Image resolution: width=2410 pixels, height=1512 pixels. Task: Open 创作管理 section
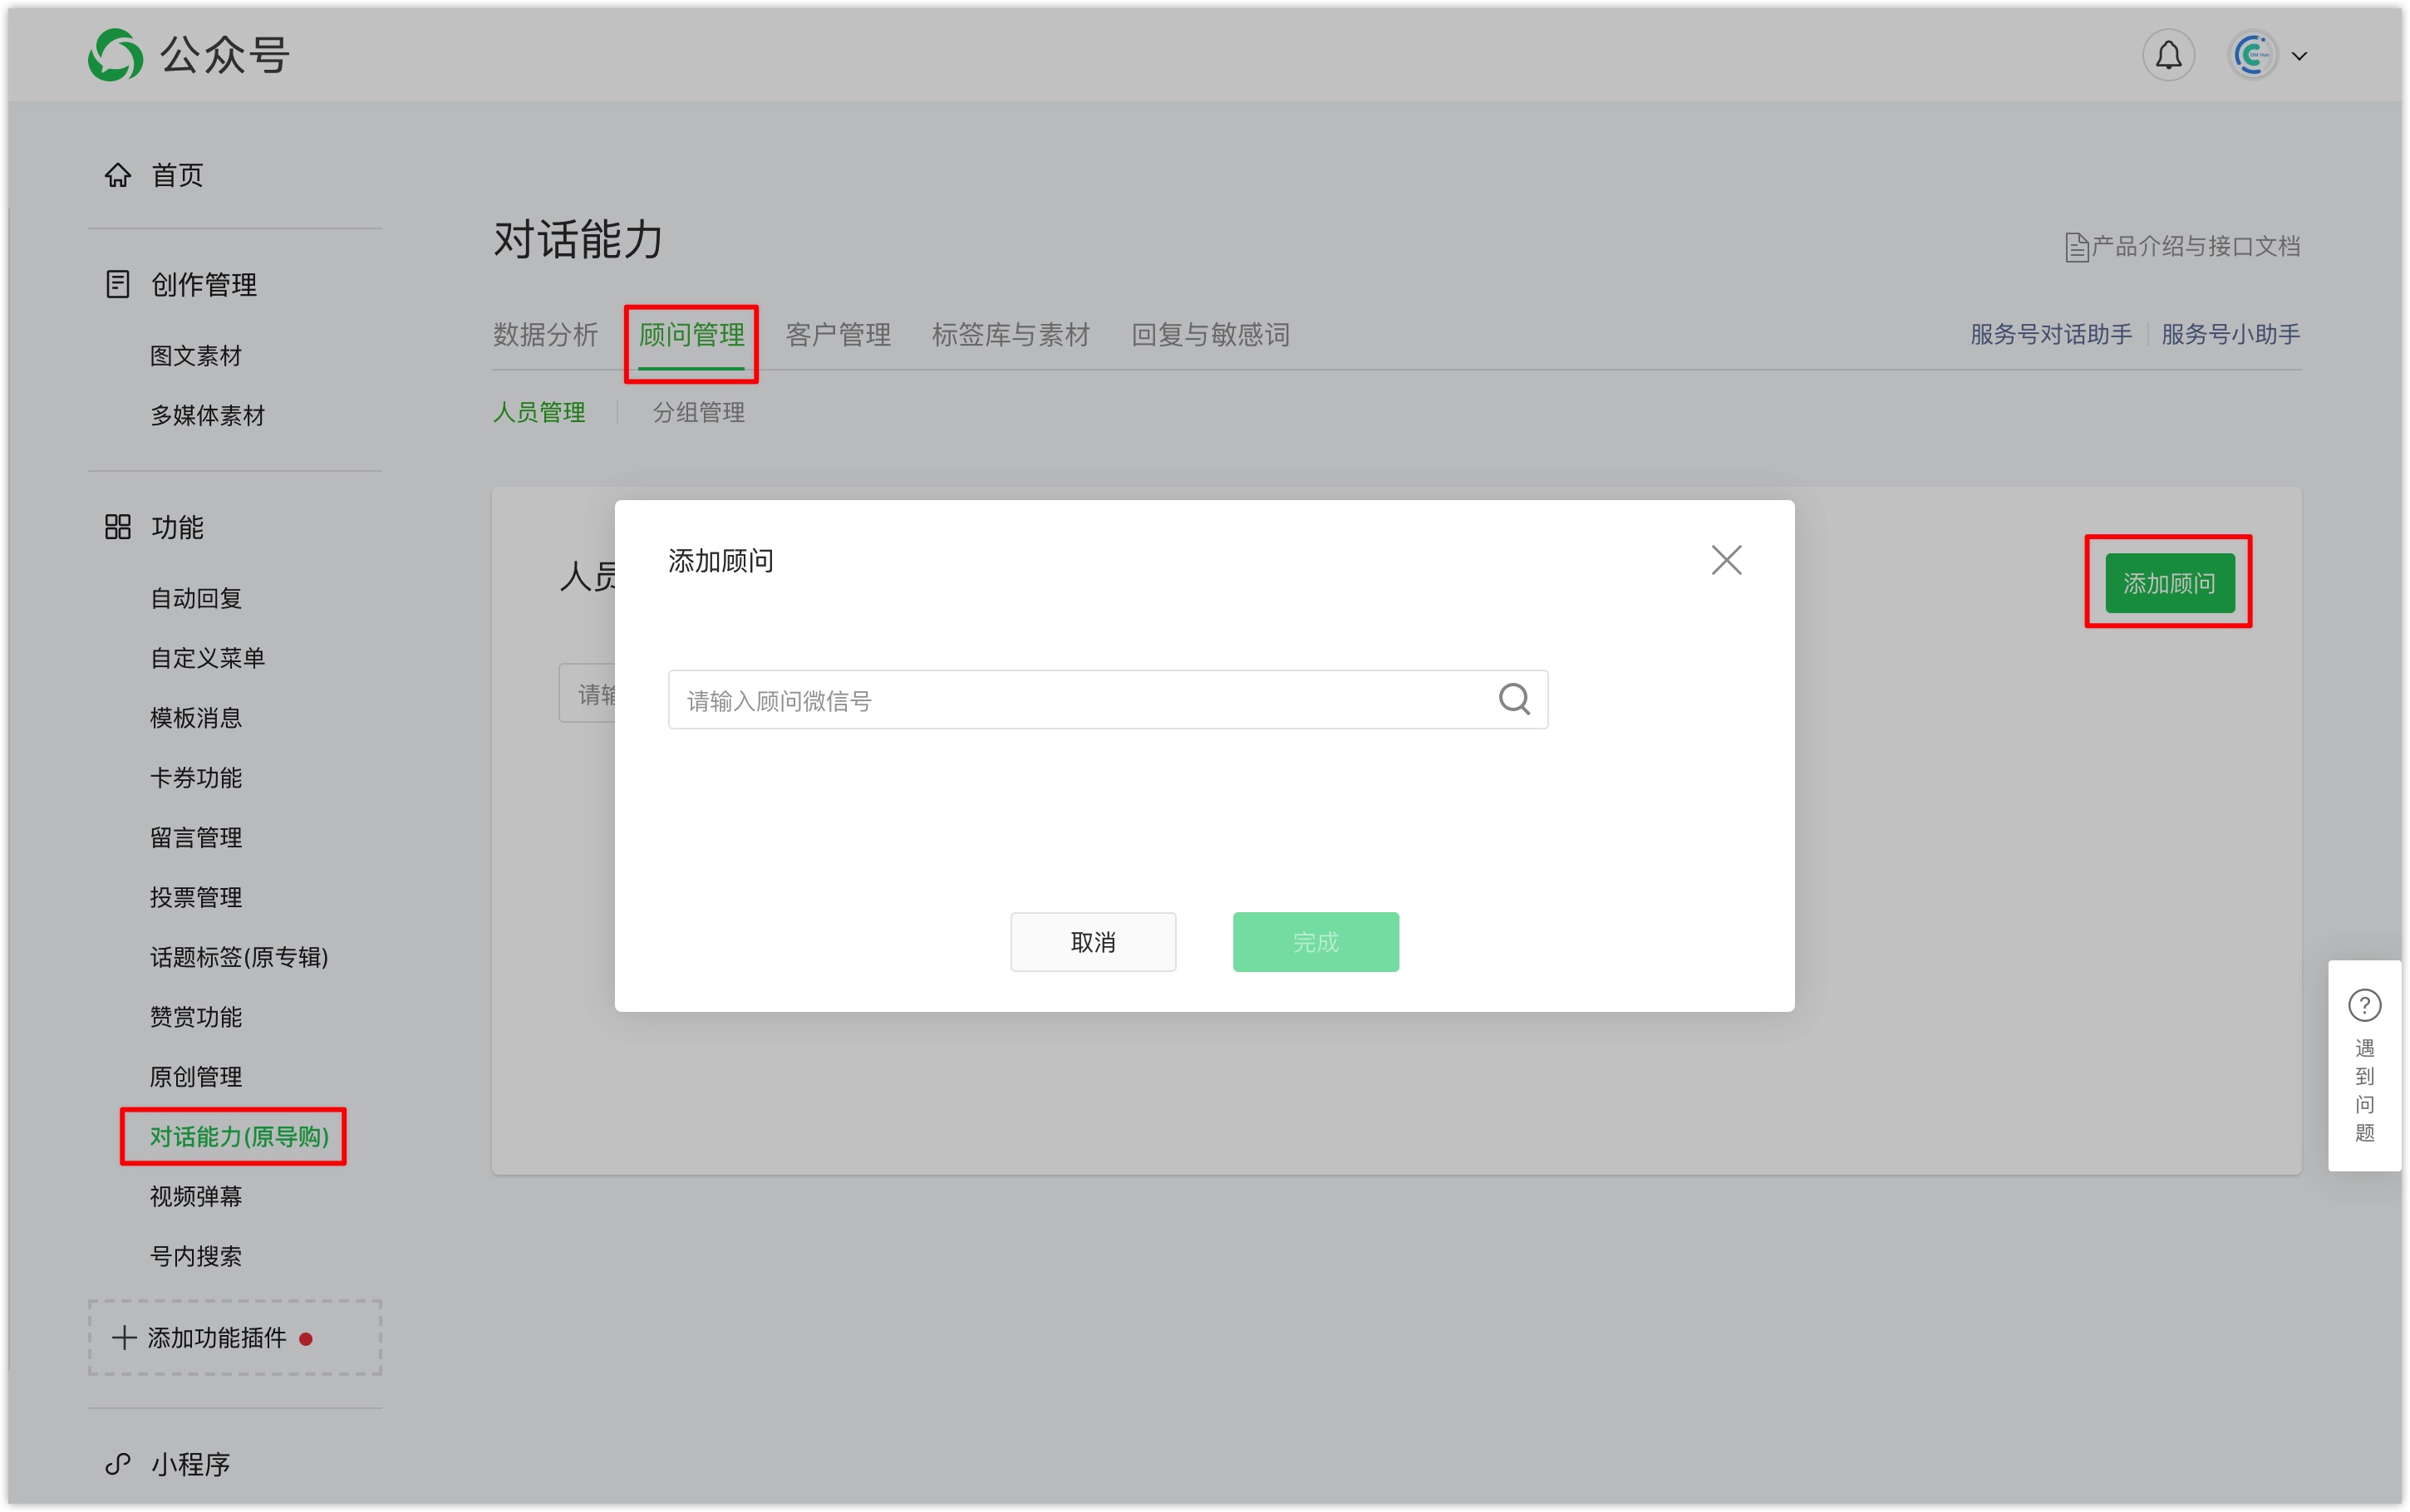click(204, 284)
